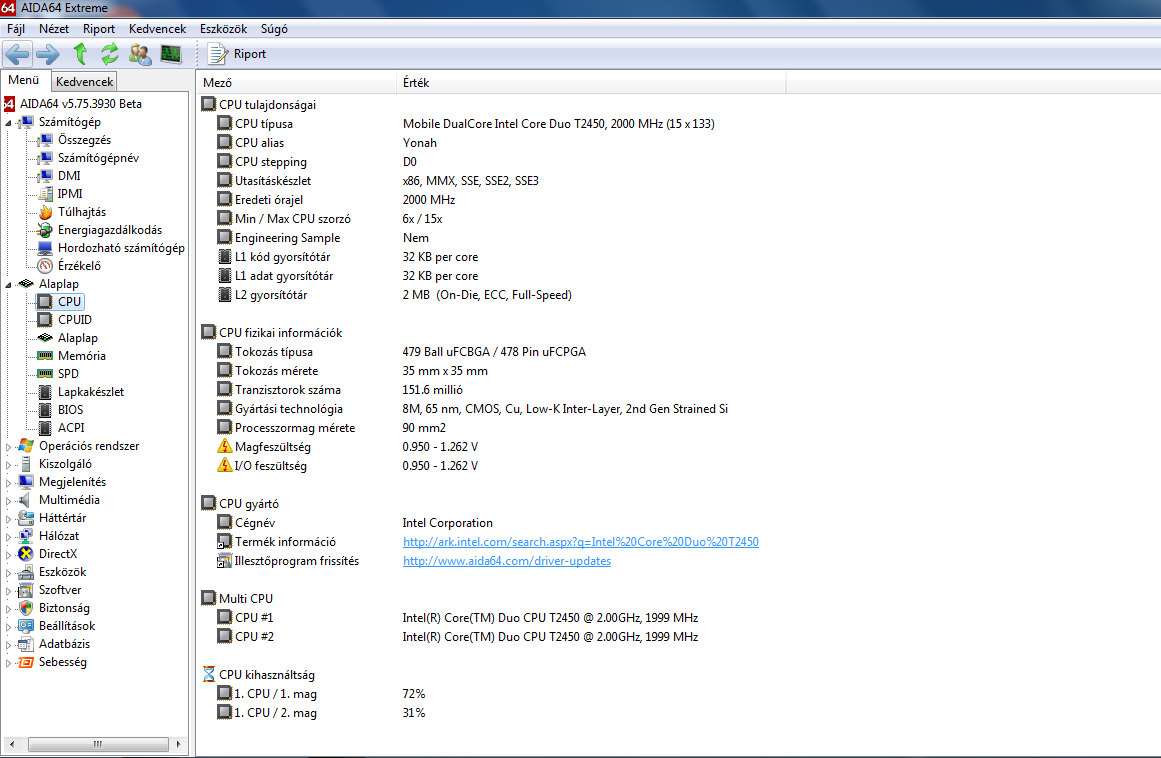Screen dimensions: 1161x758
Task: Click the Eszközök devices icon
Action: (x=26, y=572)
